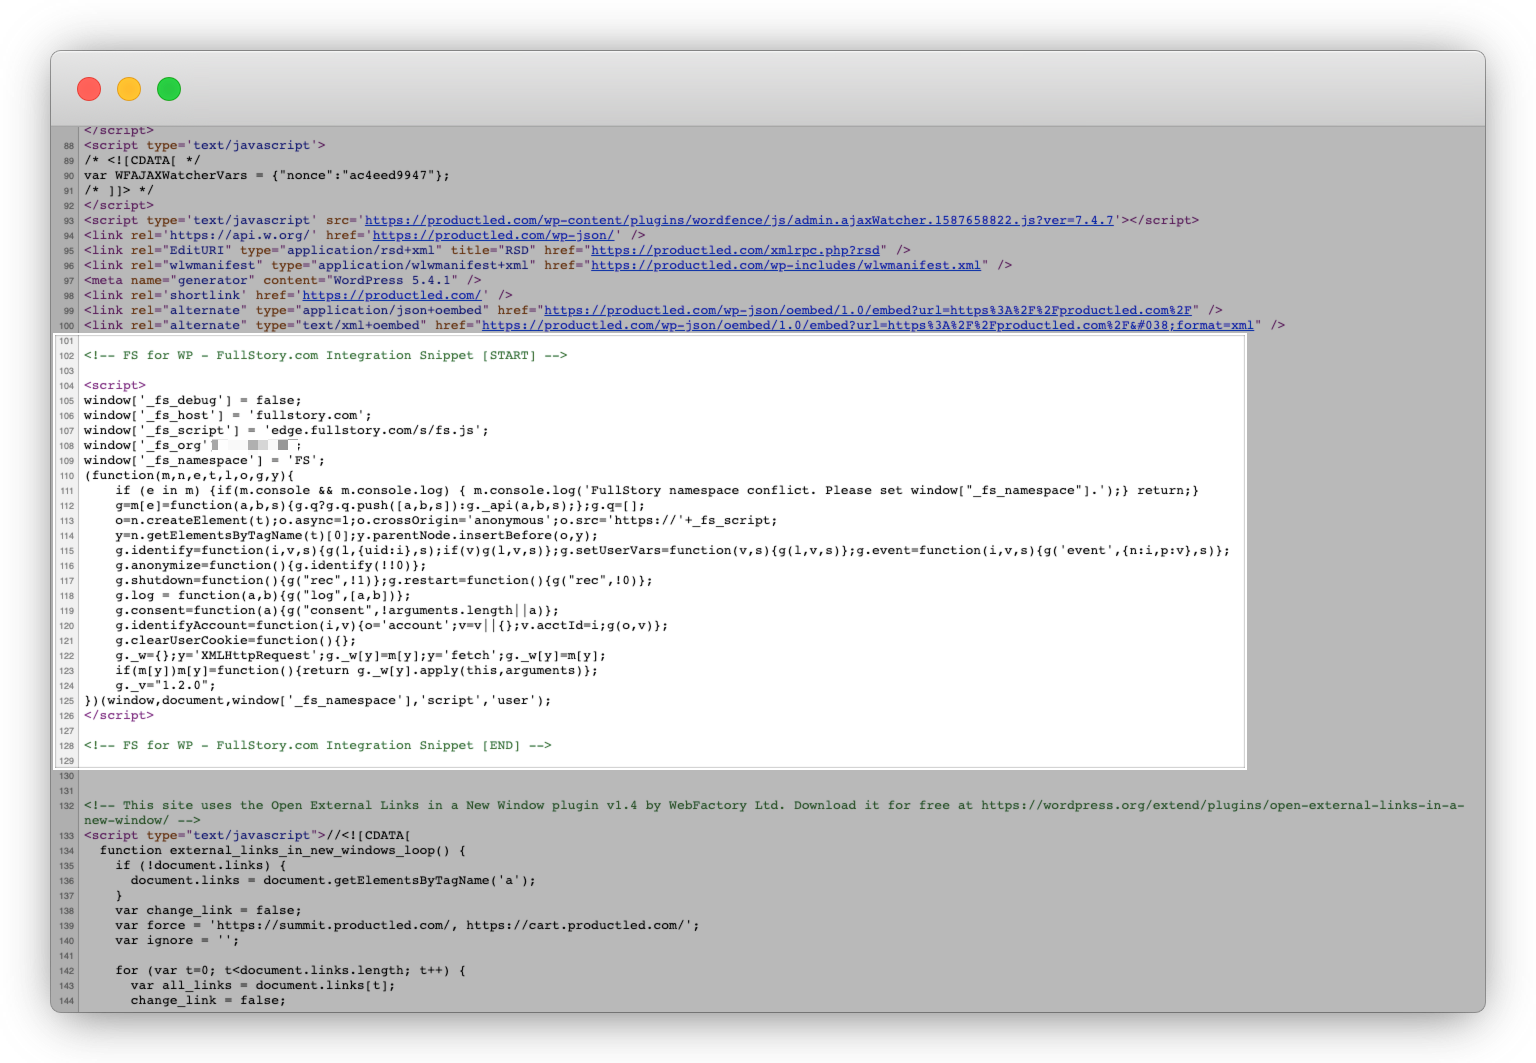Open the wlwmanifest.xml manifest link
This screenshot has width=1536, height=1063.
[x=786, y=265]
